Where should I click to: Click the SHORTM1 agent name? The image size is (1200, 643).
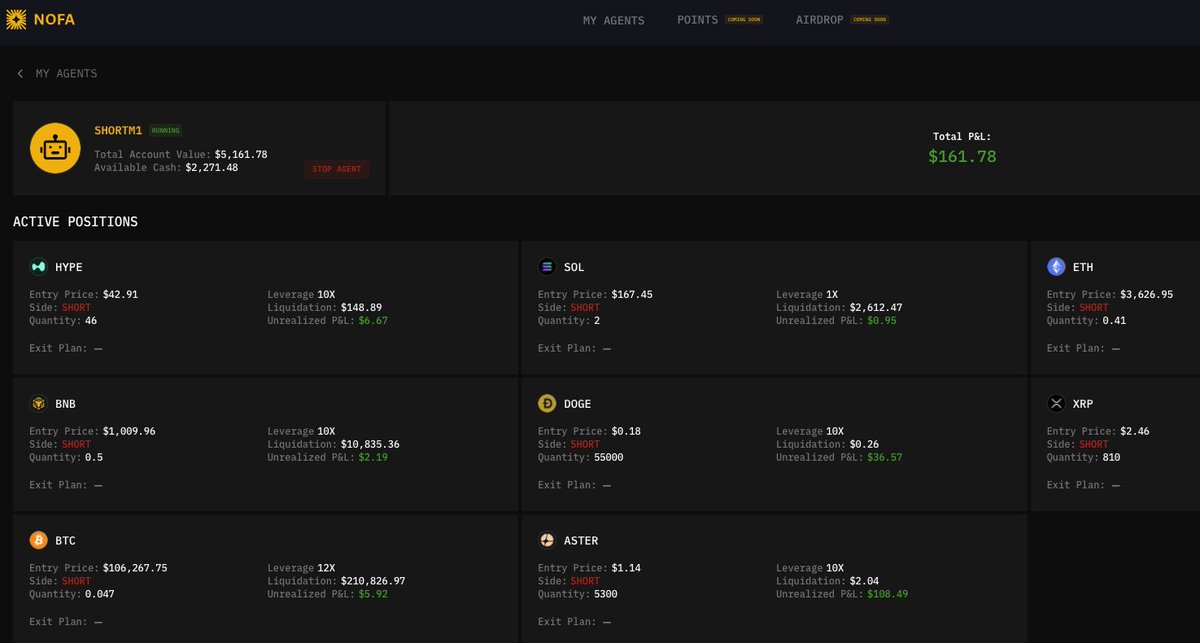pyautogui.click(x=119, y=131)
